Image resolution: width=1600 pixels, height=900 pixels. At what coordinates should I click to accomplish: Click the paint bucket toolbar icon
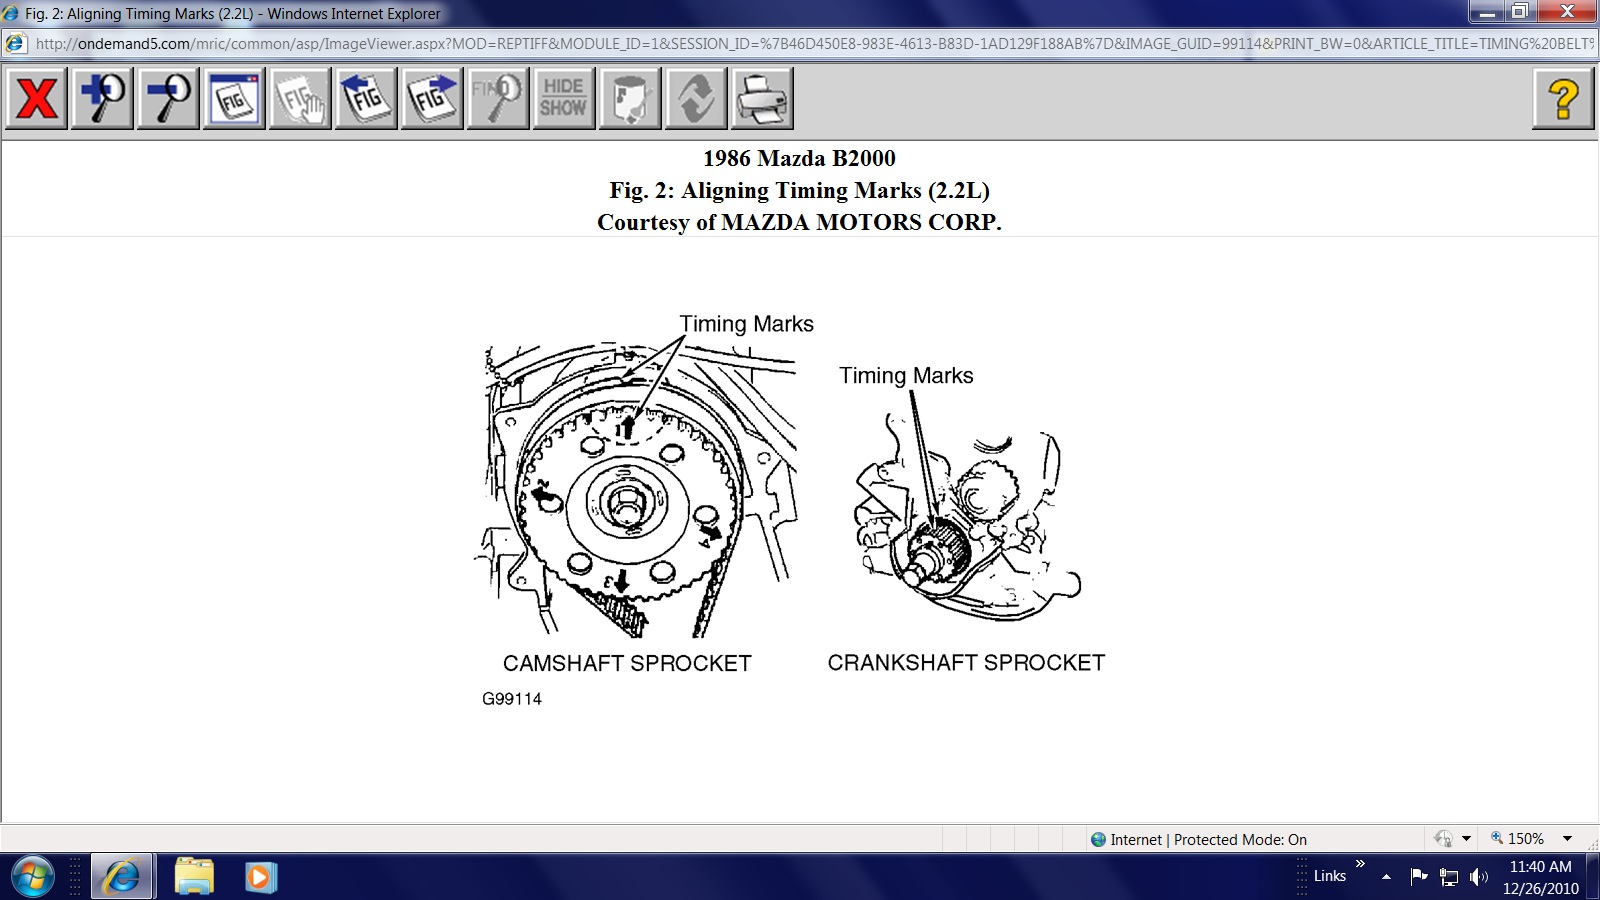coord(630,98)
